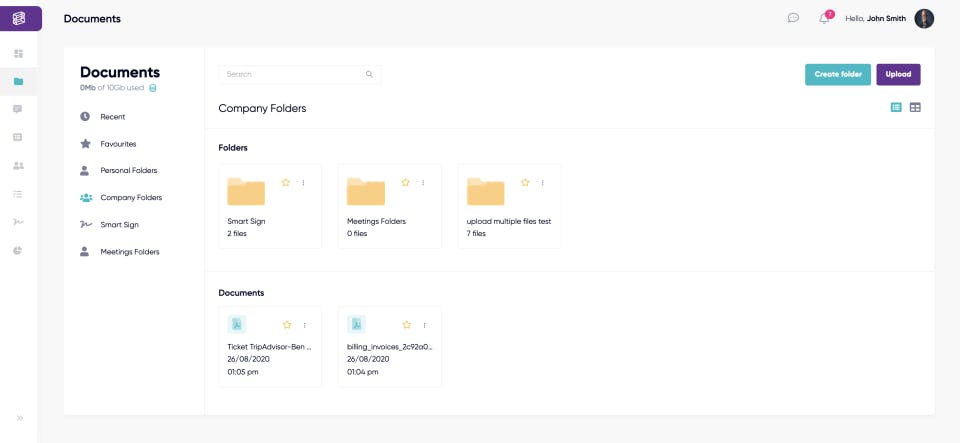Click the search magnifier icon
This screenshot has width=960, height=443.
[369, 74]
